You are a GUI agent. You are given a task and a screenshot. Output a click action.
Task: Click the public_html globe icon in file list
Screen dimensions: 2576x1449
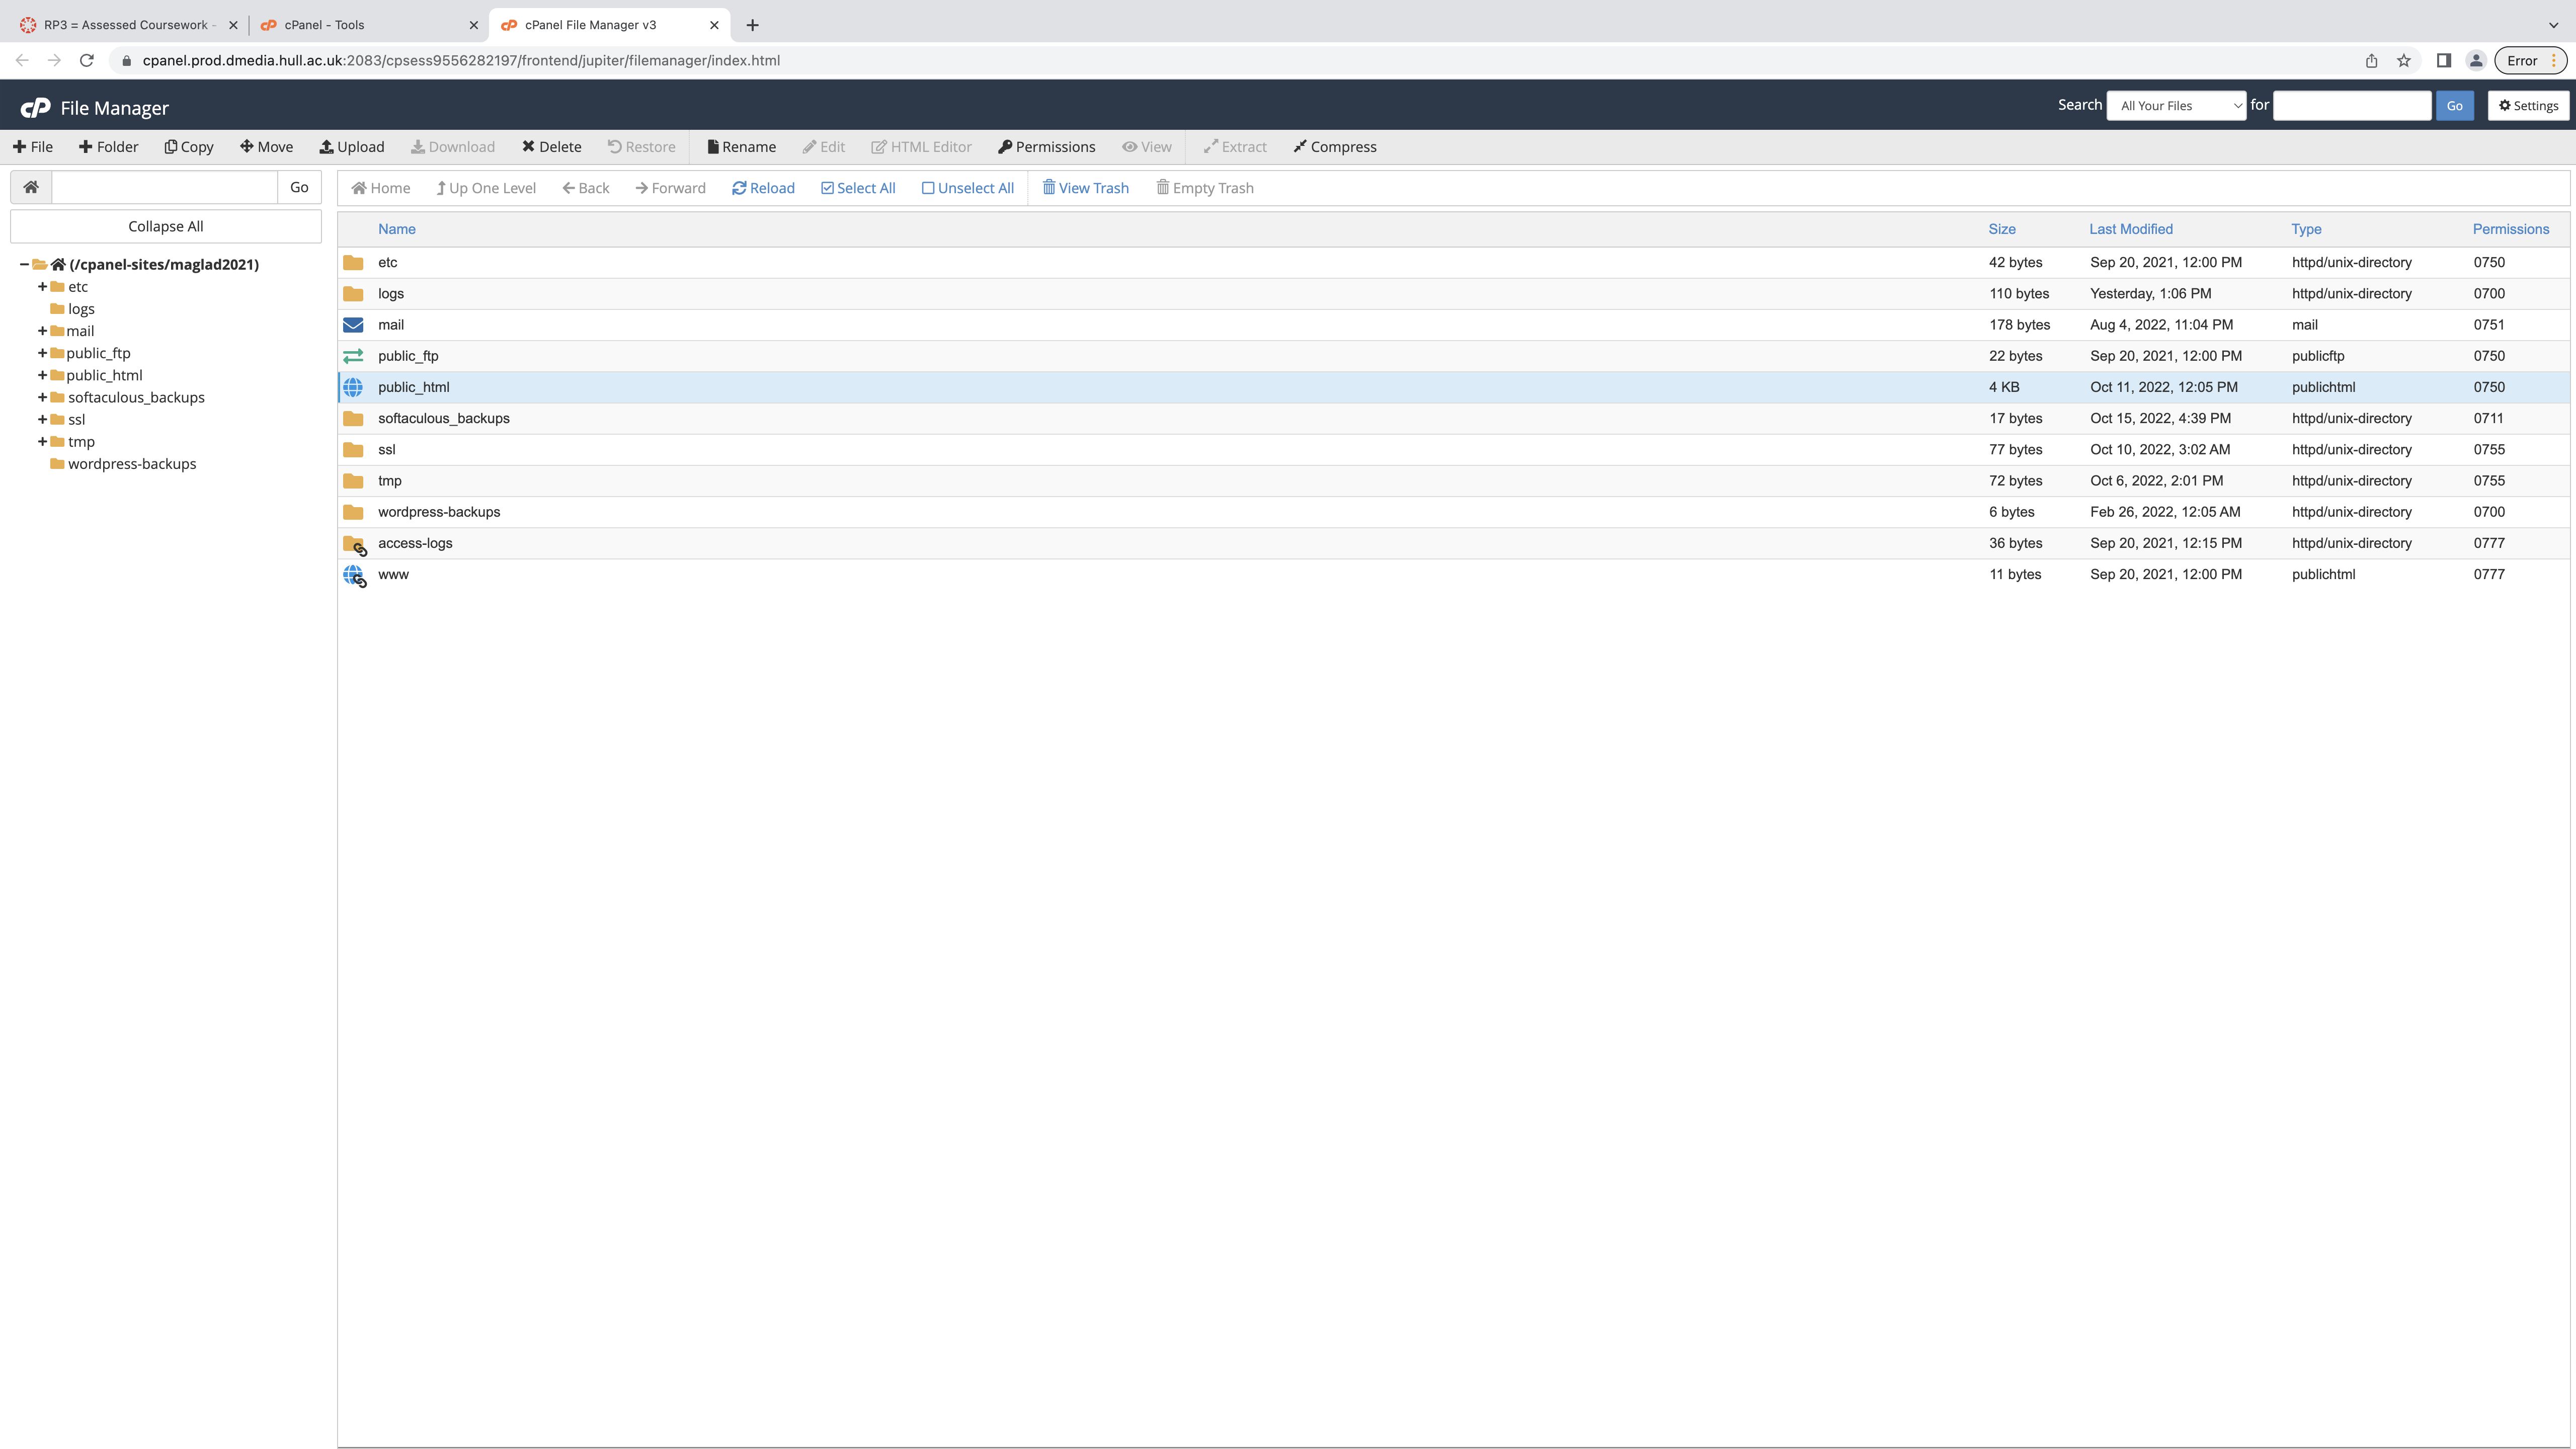pyautogui.click(x=353, y=387)
